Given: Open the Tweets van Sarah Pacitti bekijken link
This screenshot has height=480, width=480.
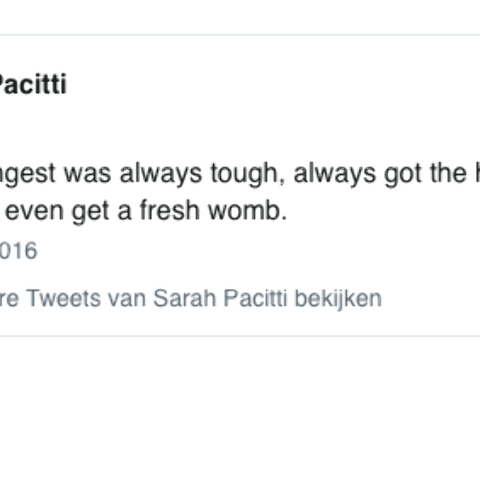Looking at the screenshot, I should (x=191, y=298).
